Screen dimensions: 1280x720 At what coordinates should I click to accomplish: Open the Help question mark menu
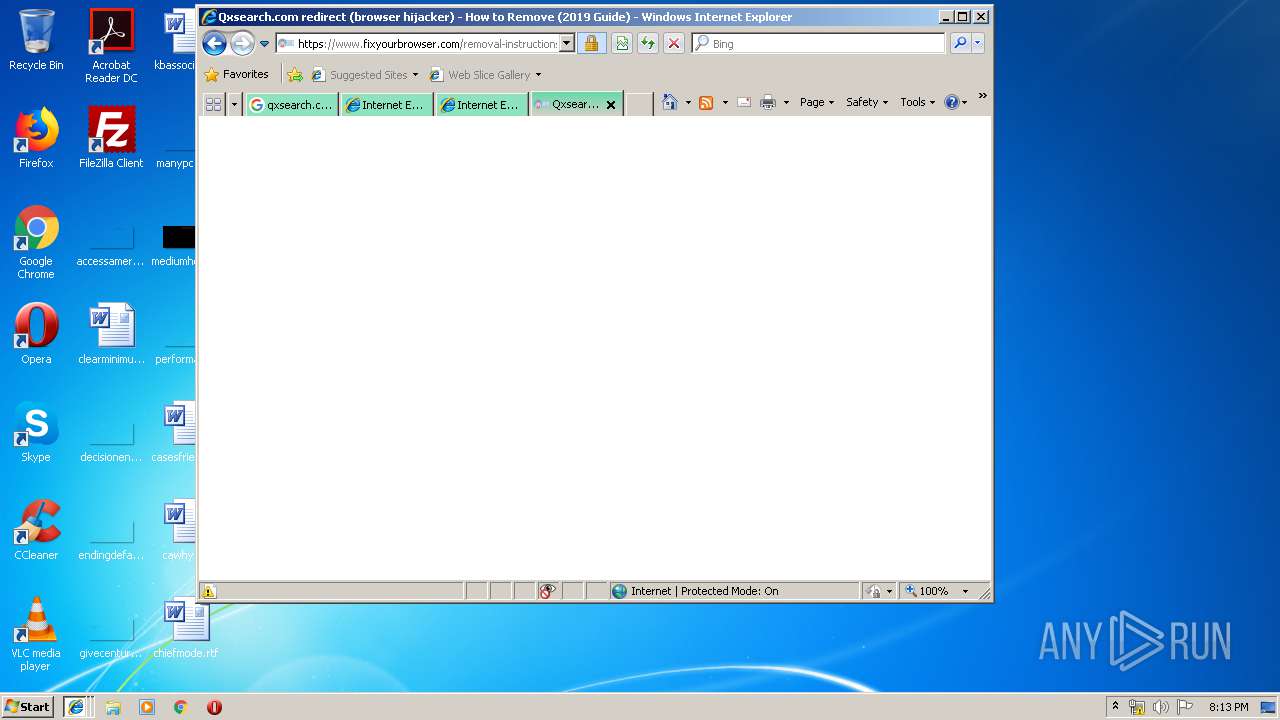[x=956, y=102]
